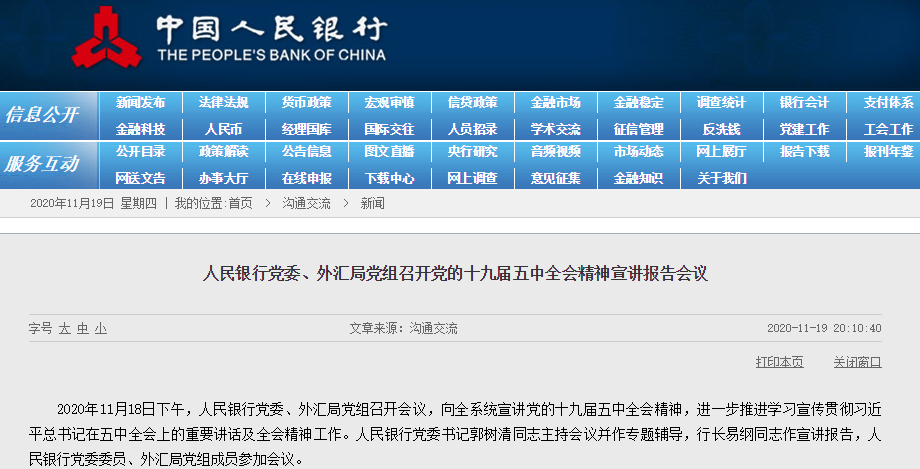Open 市场动态 menu item
Screen dimensions: 920x469
[638, 151]
